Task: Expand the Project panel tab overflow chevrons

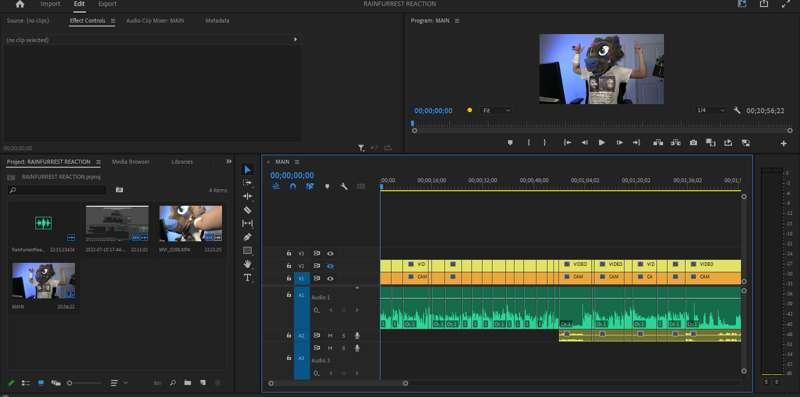Action: click(229, 162)
